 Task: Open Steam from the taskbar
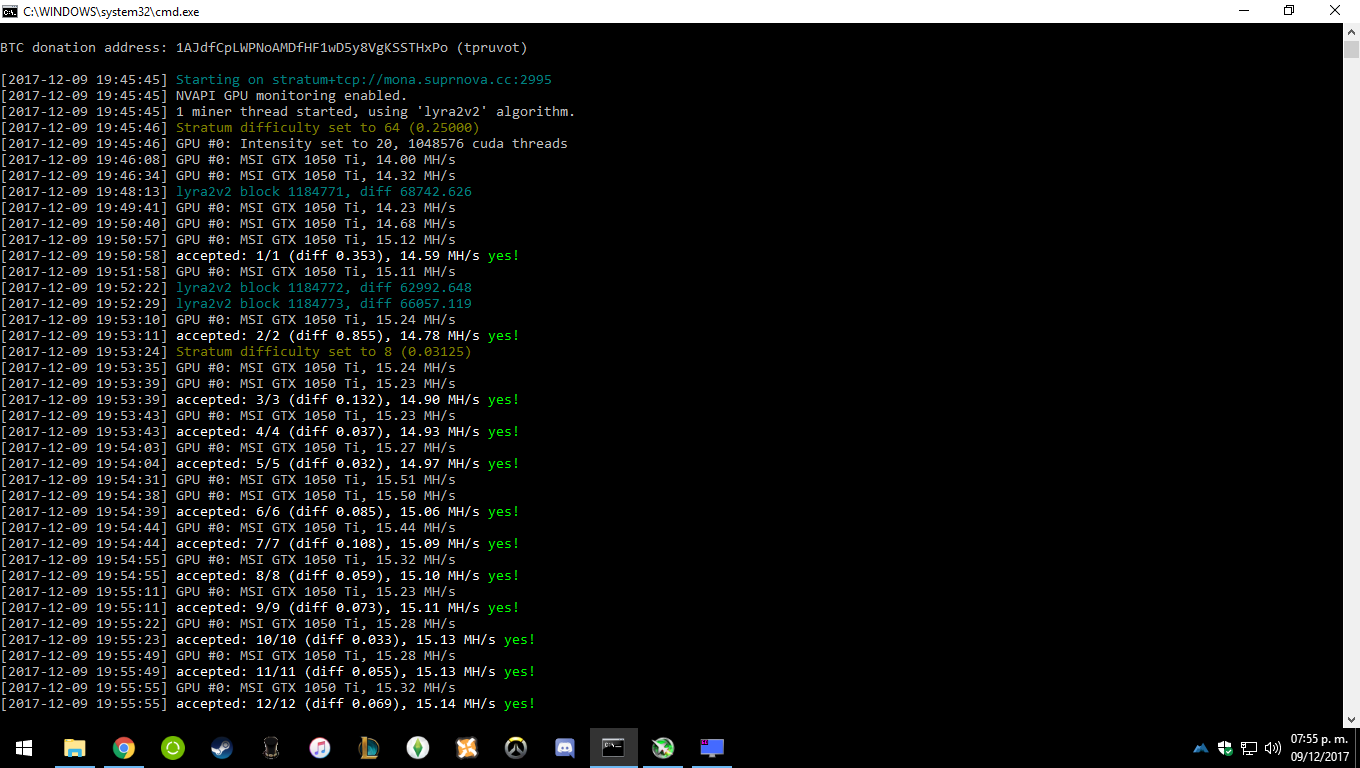[221, 748]
